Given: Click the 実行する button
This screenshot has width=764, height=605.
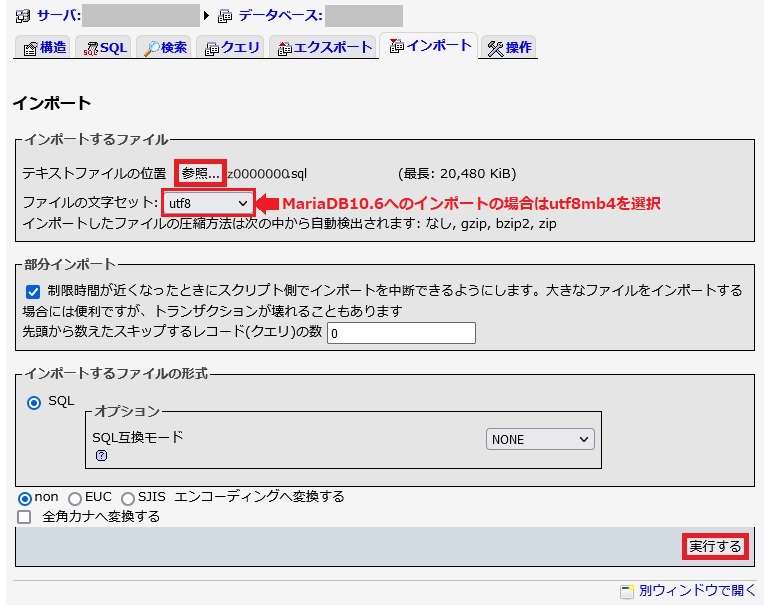Looking at the screenshot, I should 715,546.
